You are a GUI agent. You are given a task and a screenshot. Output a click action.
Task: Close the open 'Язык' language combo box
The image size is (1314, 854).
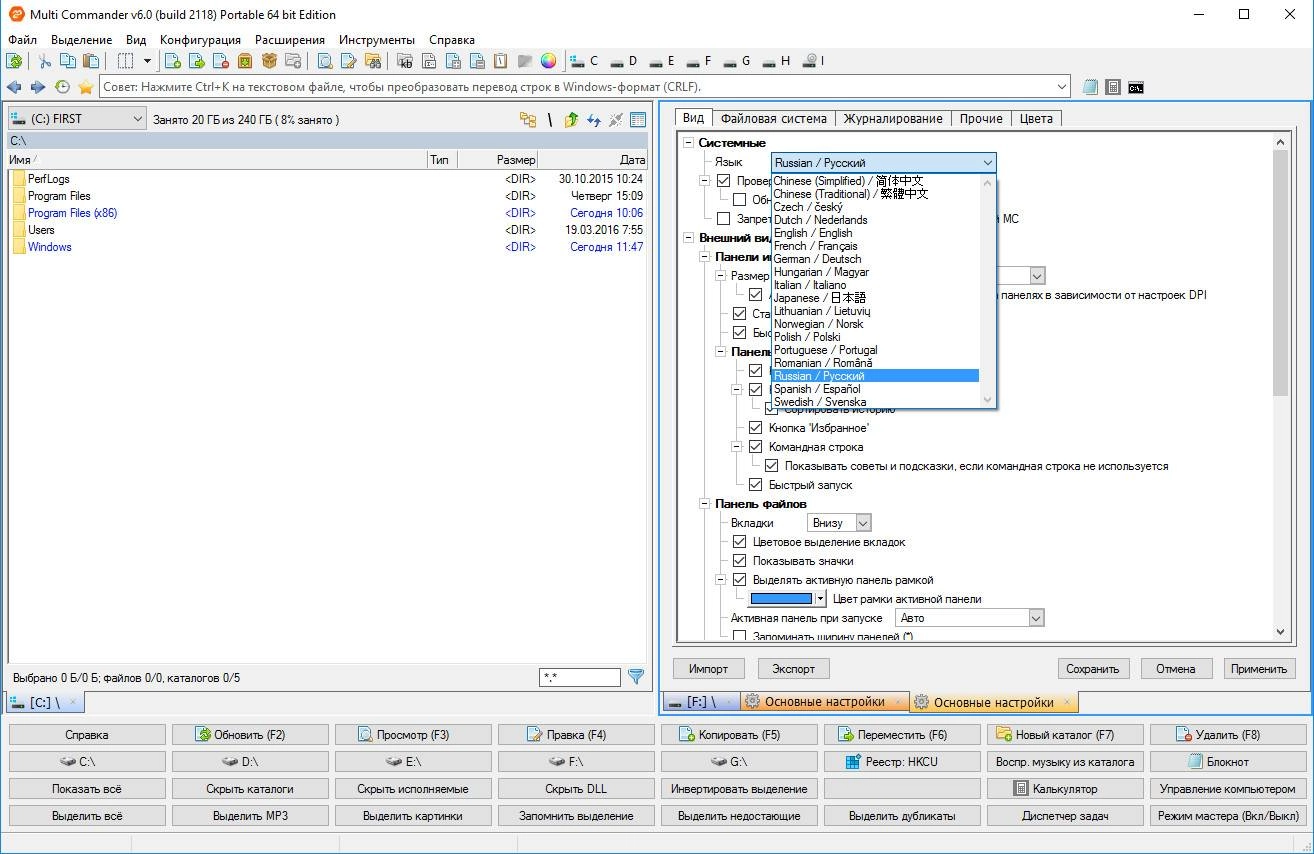click(988, 163)
